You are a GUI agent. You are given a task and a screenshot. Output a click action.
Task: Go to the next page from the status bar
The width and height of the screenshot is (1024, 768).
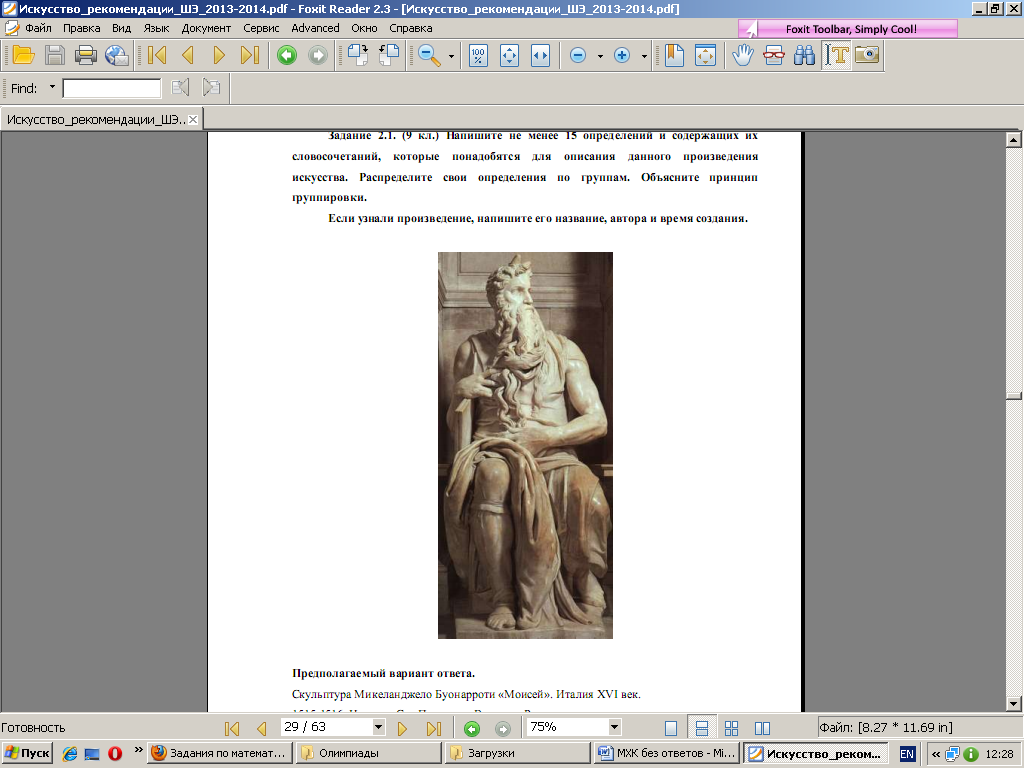(x=402, y=728)
